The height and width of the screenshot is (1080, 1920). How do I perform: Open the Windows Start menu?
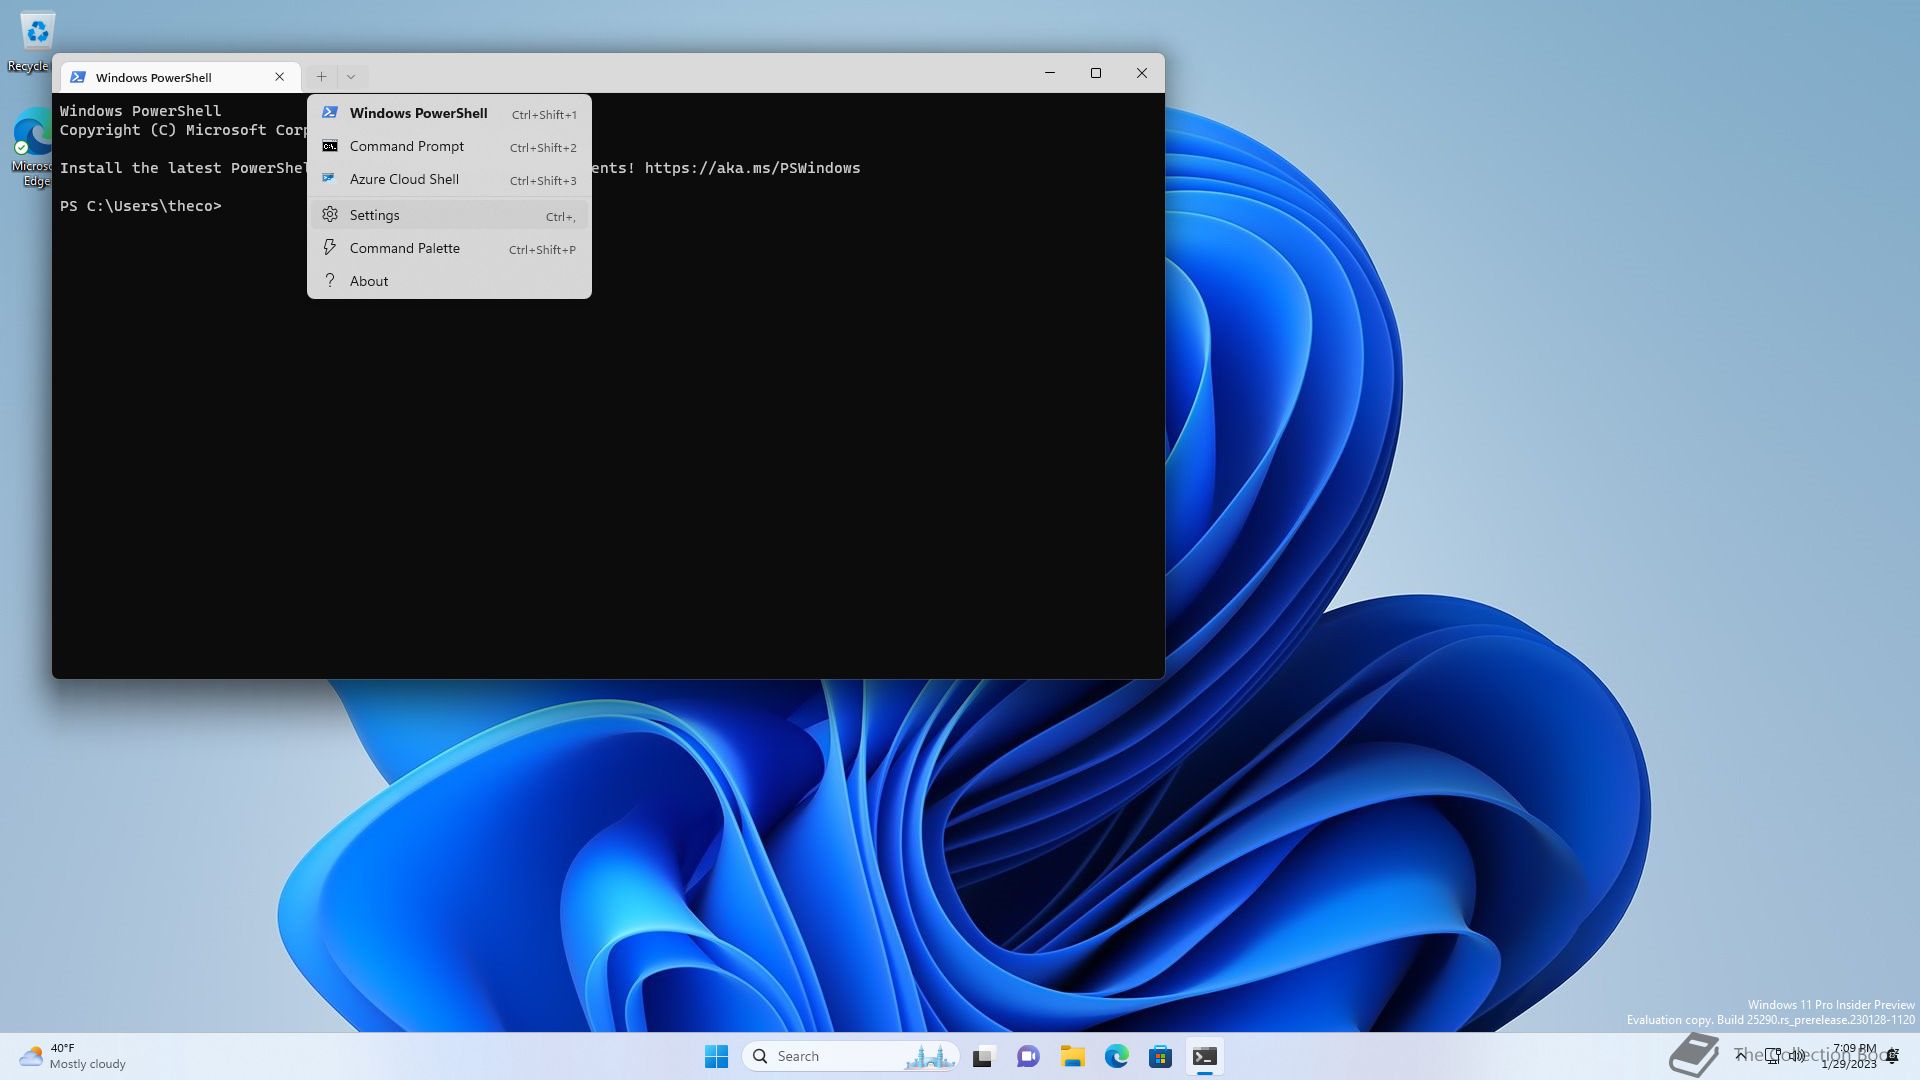point(717,1056)
